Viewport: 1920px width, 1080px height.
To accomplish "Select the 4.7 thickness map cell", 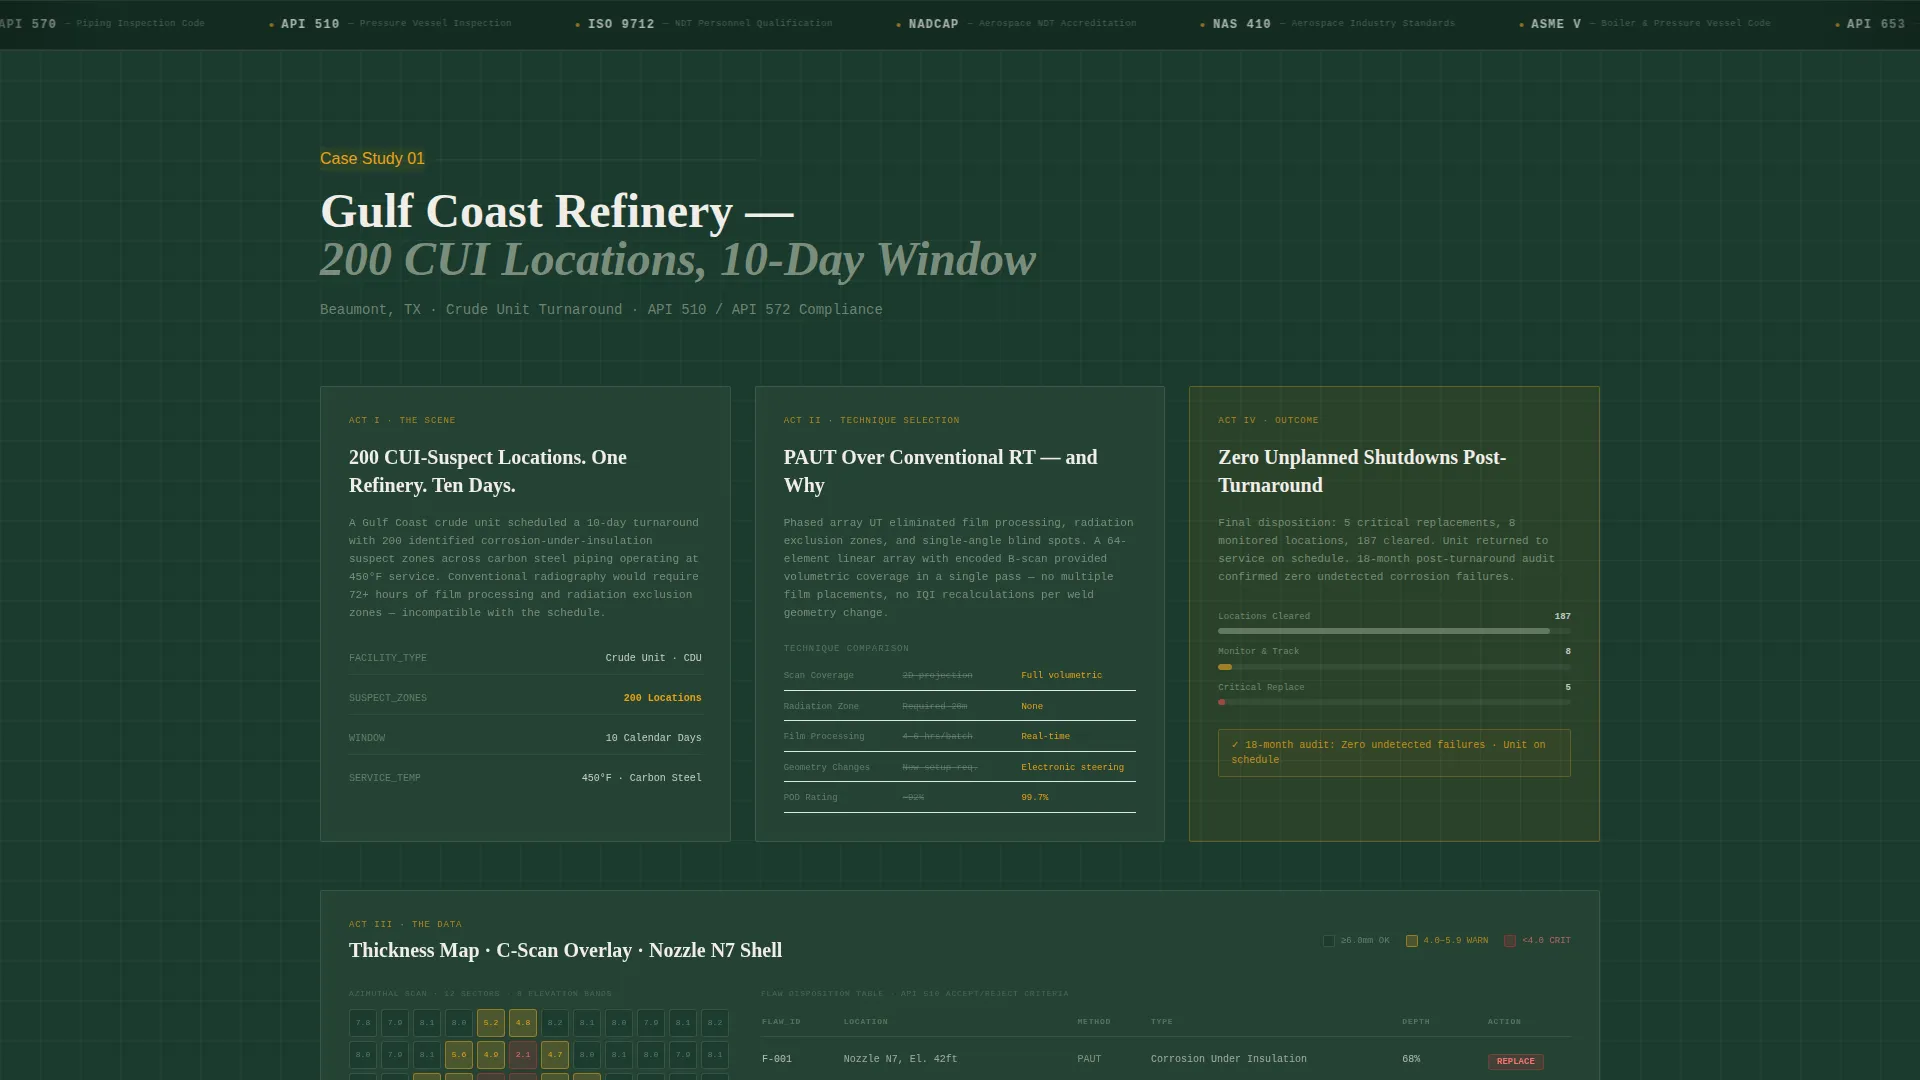I will coord(555,1055).
